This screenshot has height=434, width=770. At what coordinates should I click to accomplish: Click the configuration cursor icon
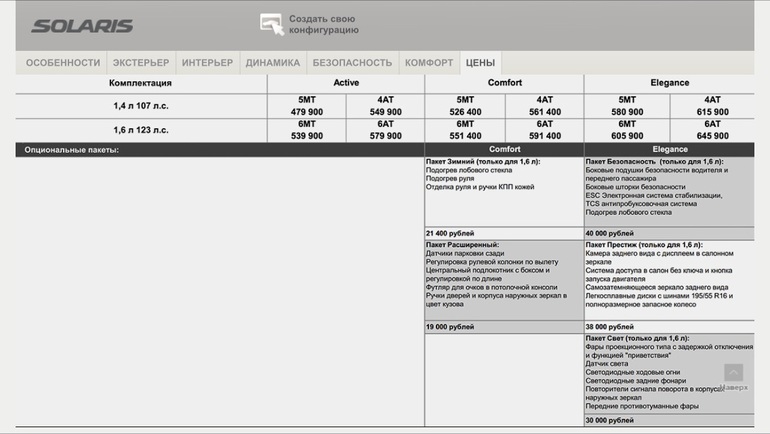tap(271, 25)
